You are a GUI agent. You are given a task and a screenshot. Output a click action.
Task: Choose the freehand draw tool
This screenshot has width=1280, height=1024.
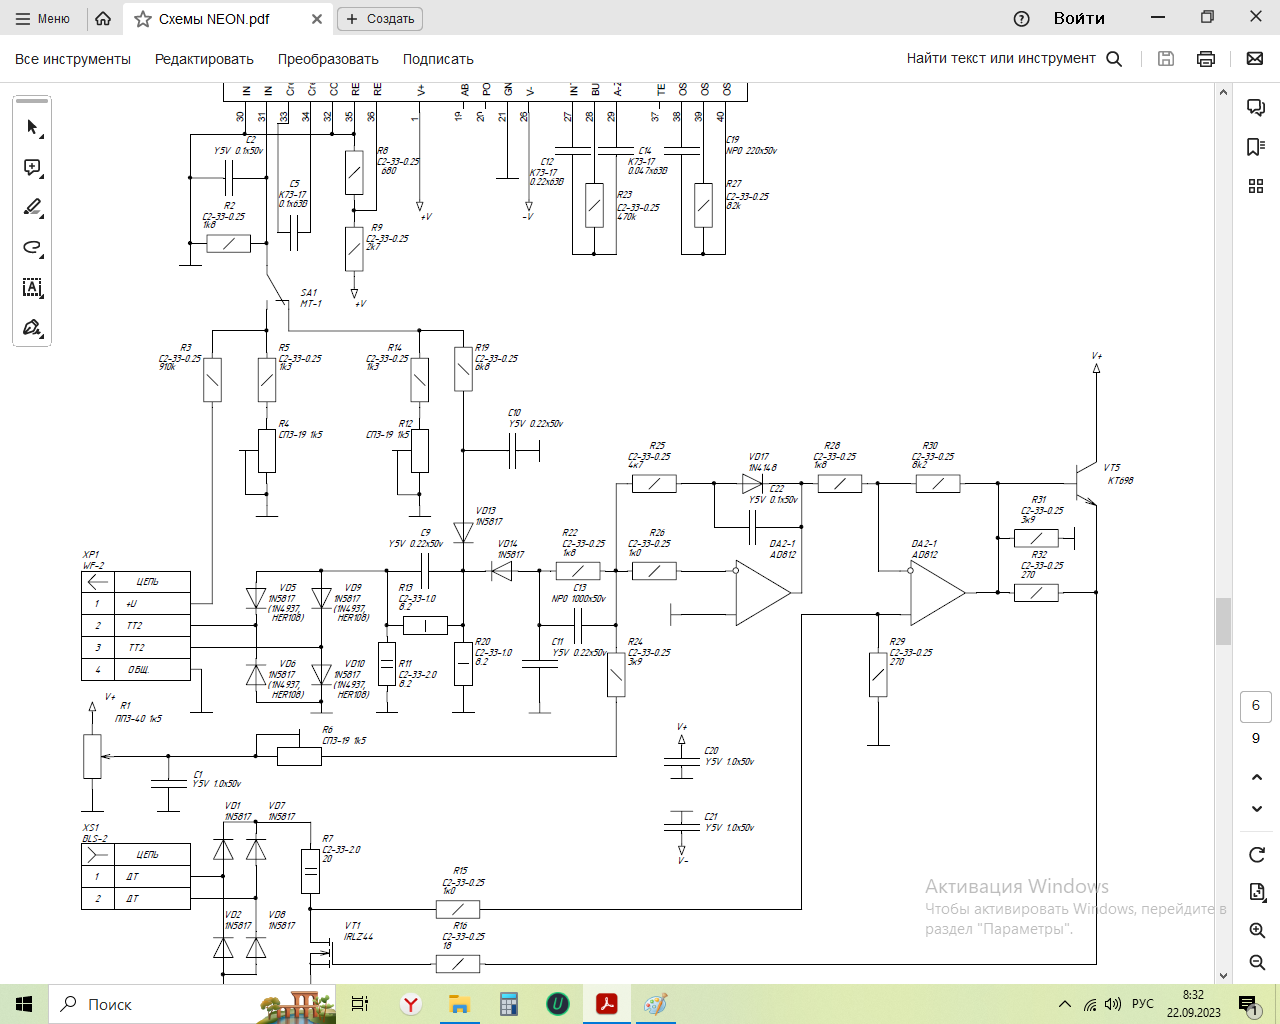click(x=32, y=247)
